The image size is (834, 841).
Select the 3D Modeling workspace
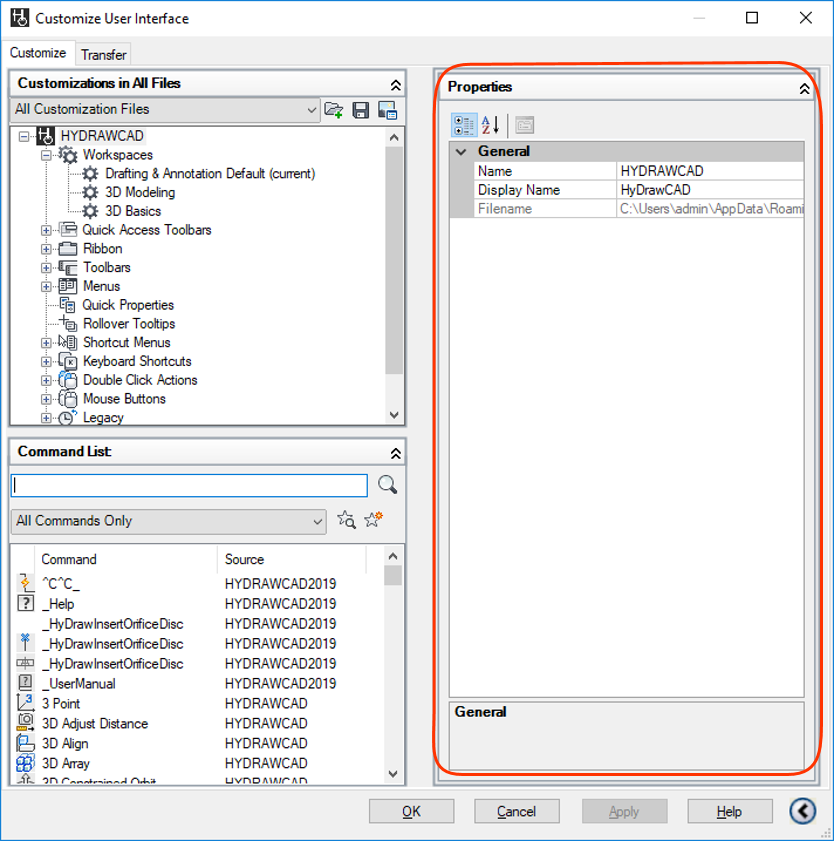tap(140, 193)
